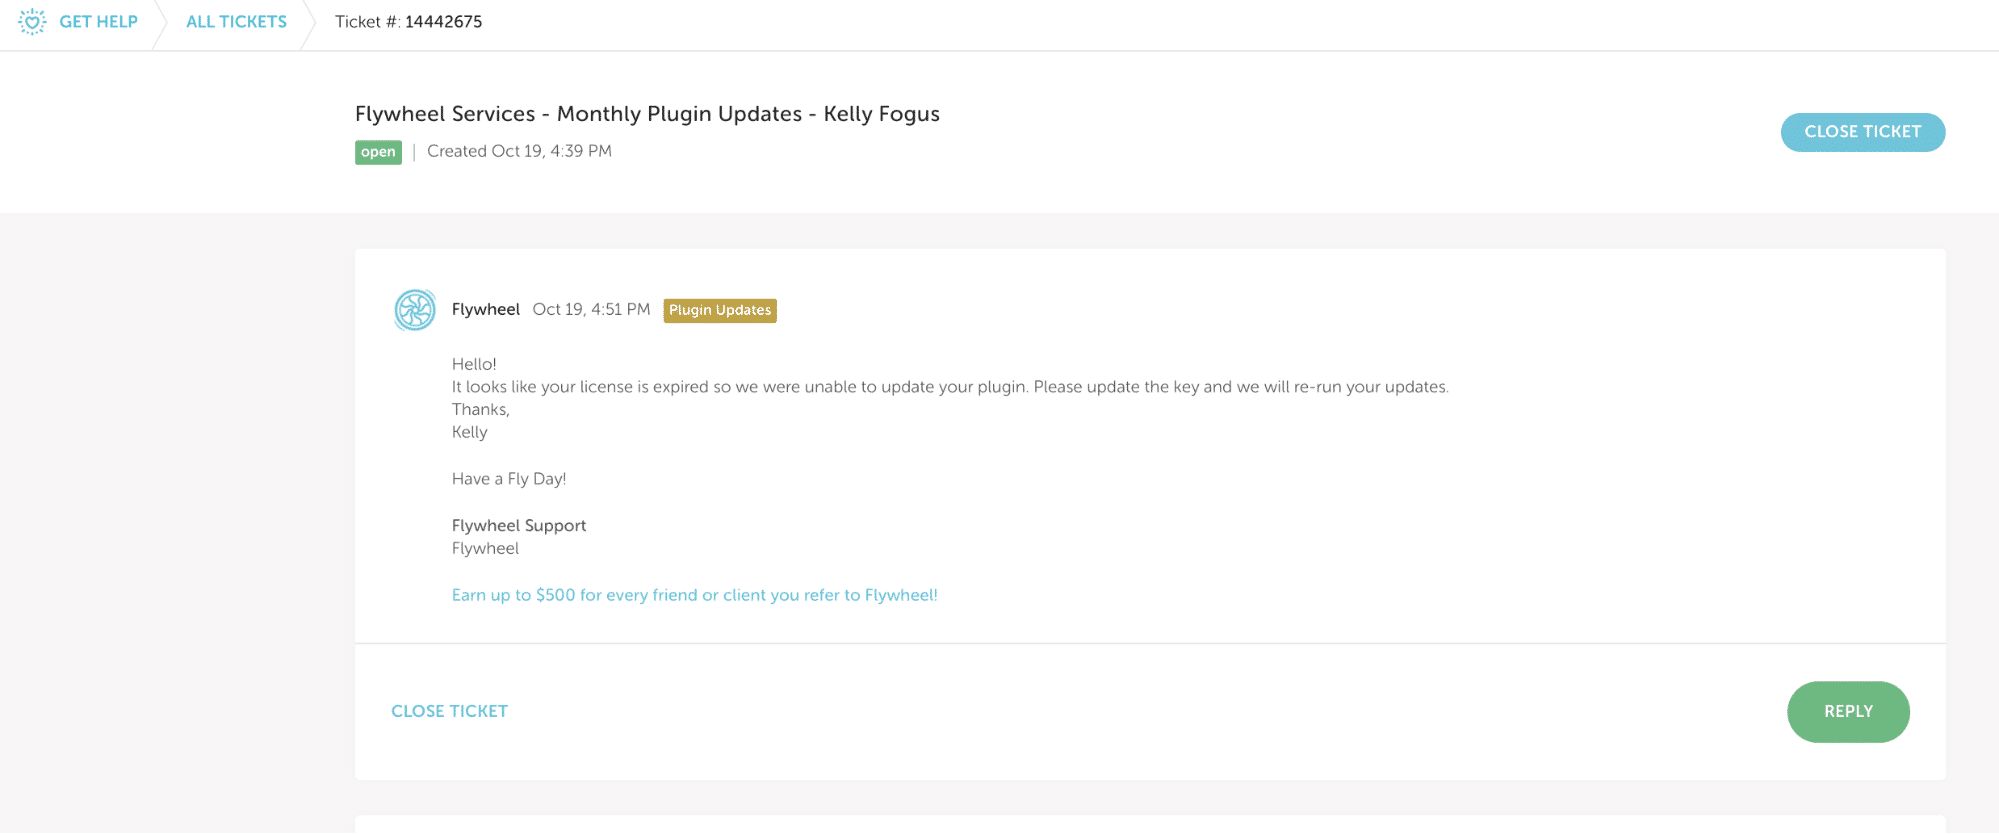1999x834 pixels.
Task: Click the Have a Fly Day text
Action: [x=508, y=479]
